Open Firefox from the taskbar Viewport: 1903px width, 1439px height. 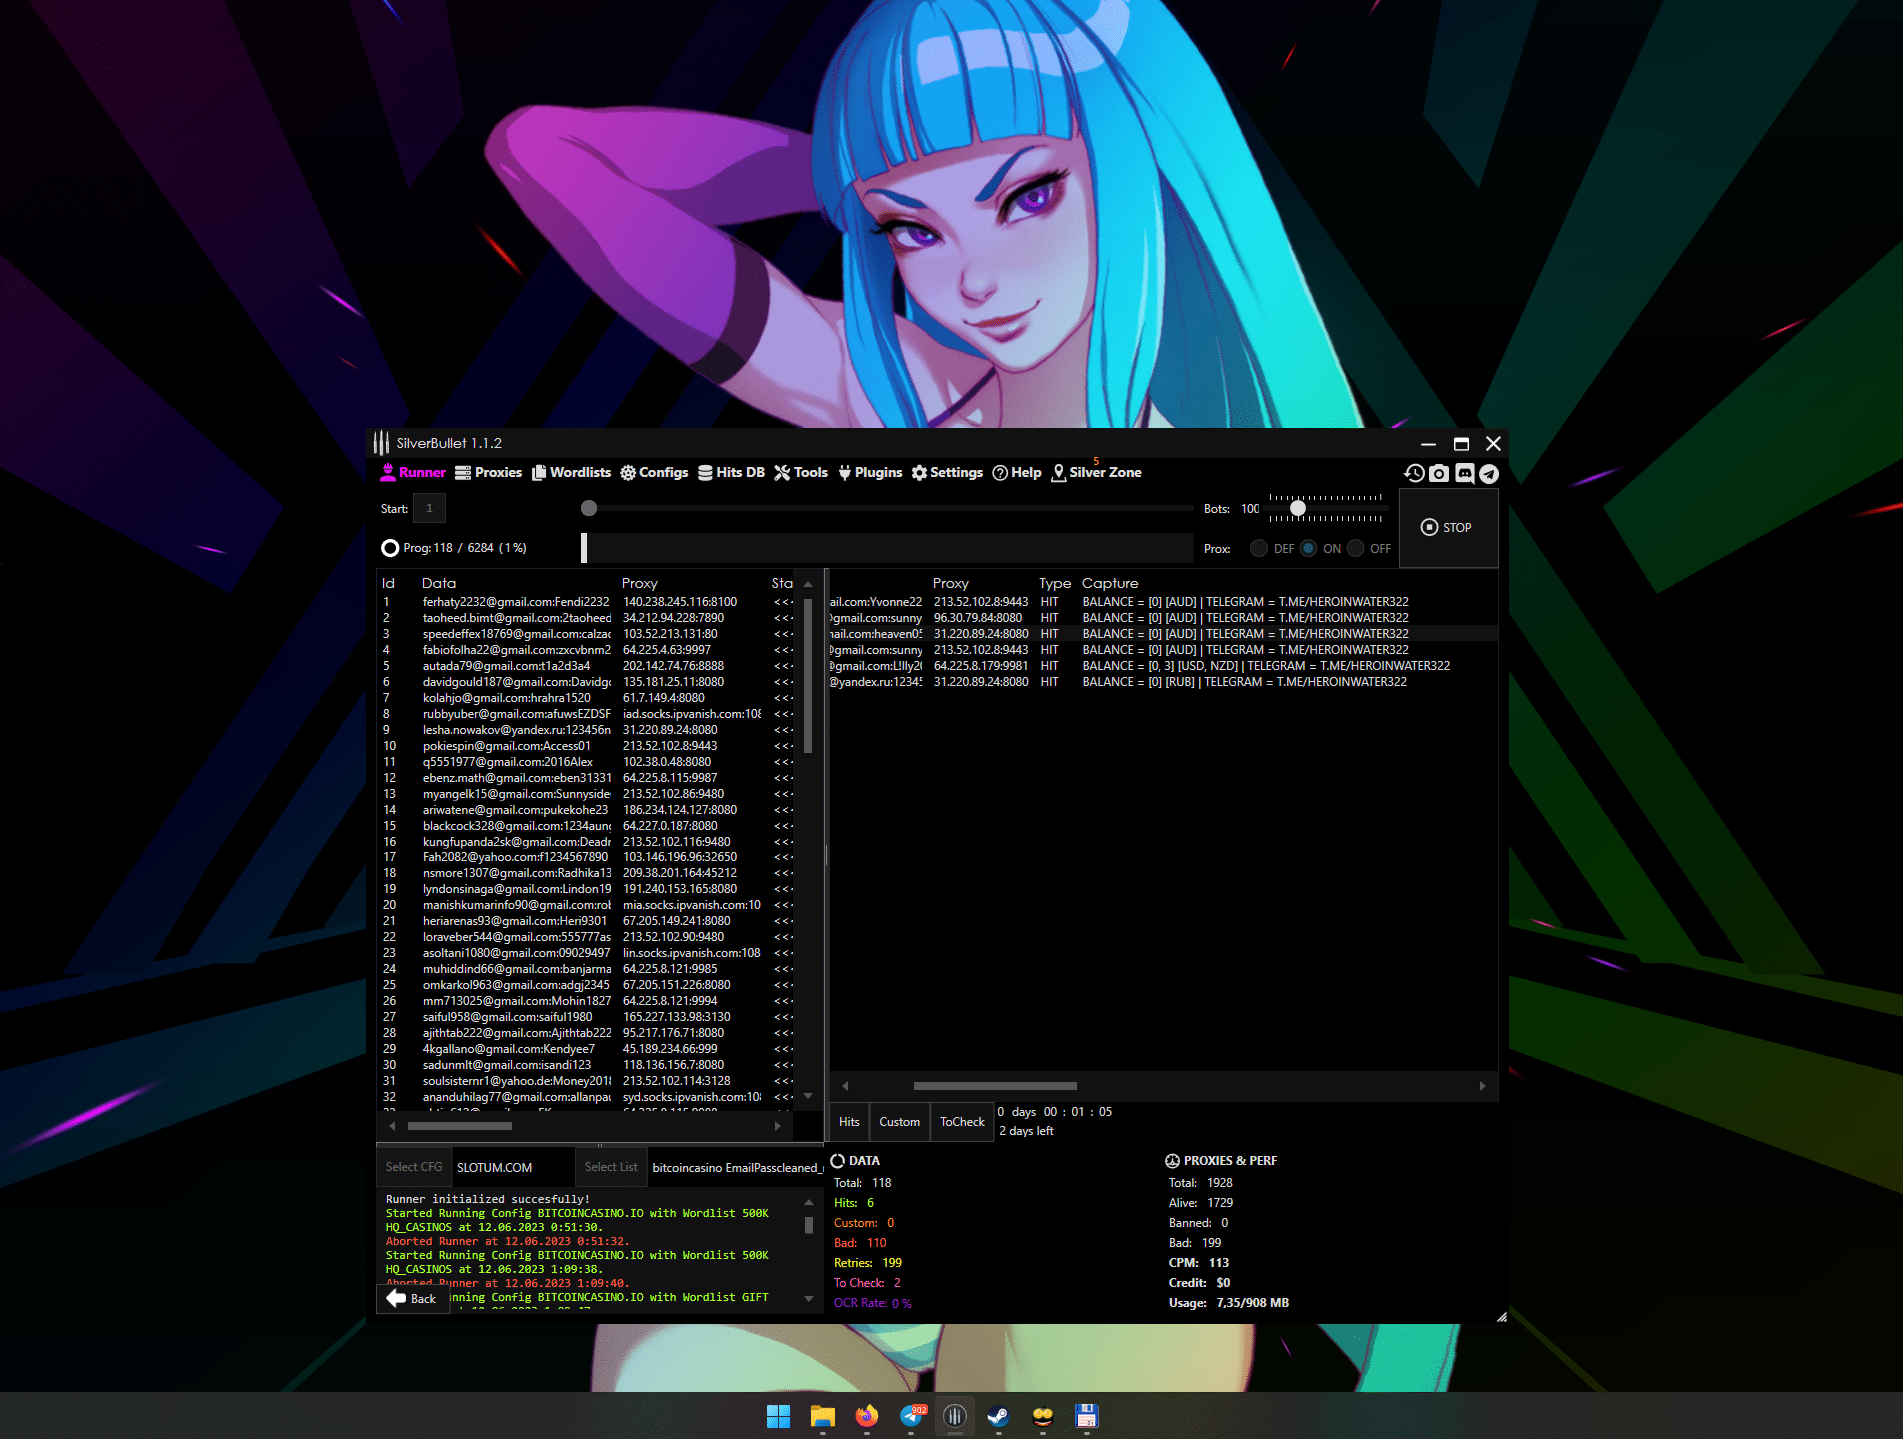867,1416
